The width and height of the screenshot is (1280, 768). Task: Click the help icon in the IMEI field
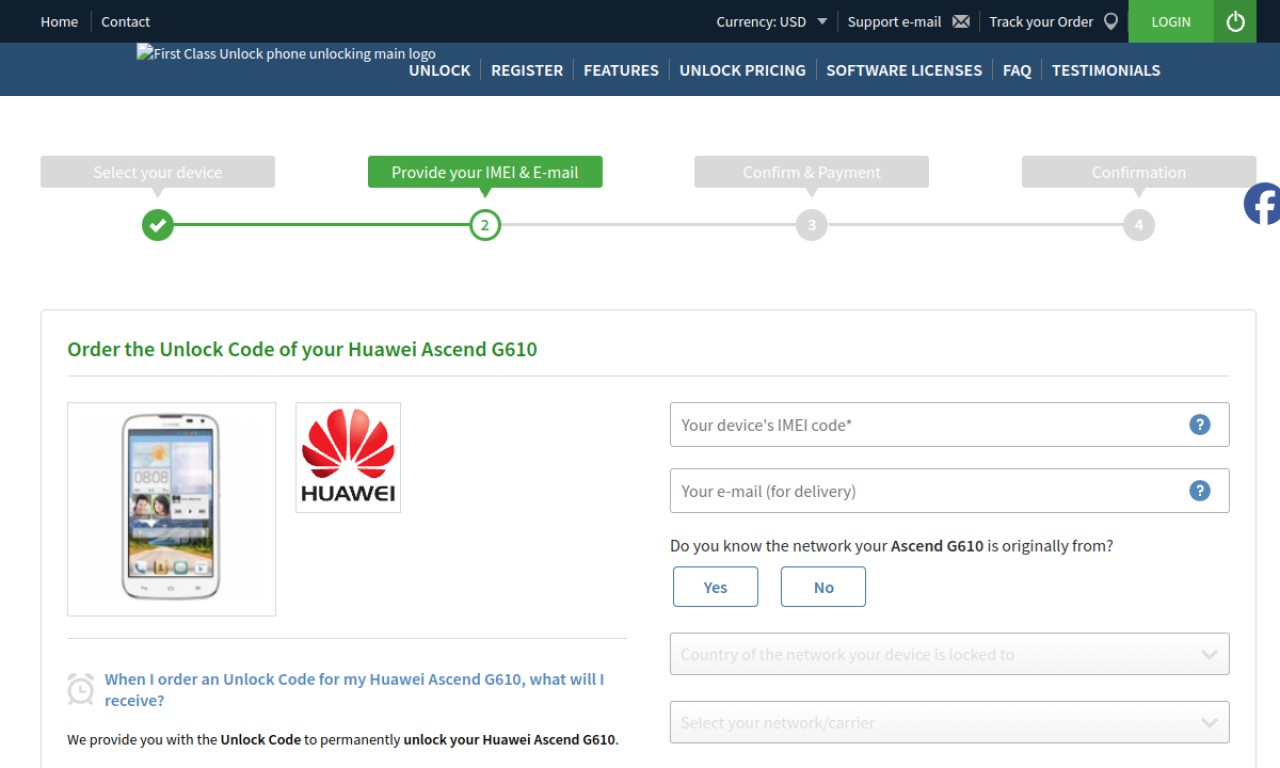1200,425
